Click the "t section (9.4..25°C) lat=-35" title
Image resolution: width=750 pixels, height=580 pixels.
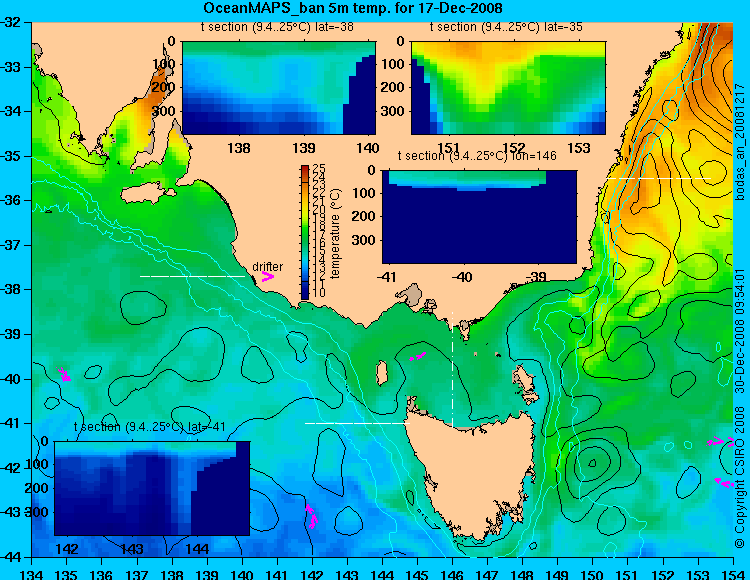pyautogui.click(x=506, y=27)
